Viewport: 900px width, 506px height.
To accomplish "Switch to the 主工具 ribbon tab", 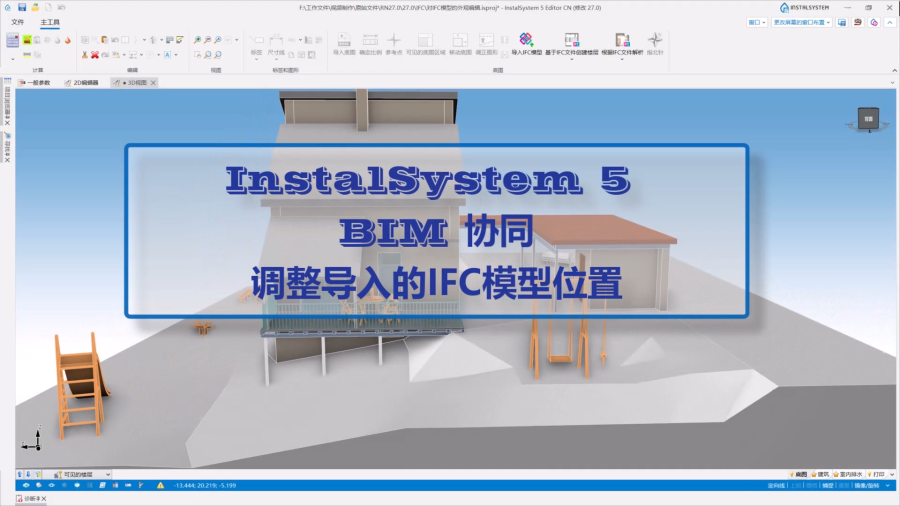I will pyautogui.click(x=50, y=22).
